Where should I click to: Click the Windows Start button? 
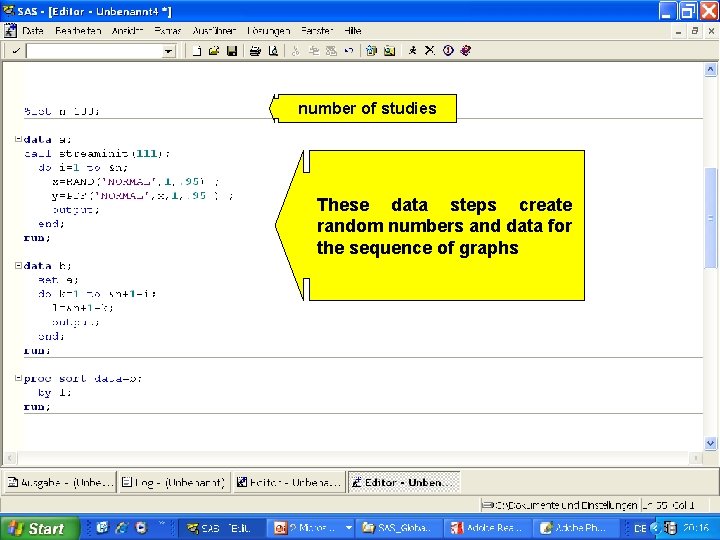[x=39, y=529]
